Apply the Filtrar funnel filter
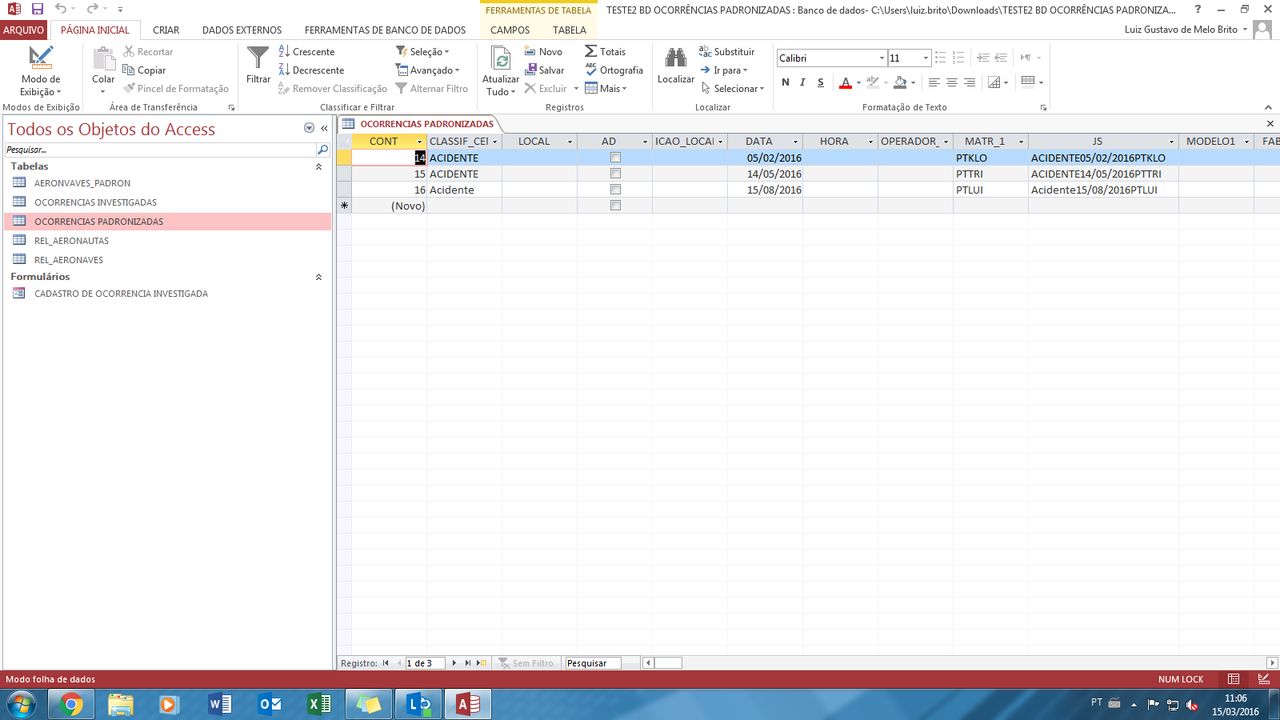The width and height of the screenshot is (1280, 720). tap(258, 65)
